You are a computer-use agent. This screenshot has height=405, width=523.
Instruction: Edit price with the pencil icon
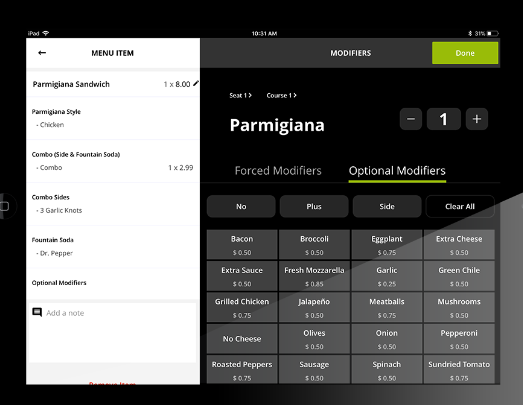(196, 83)
